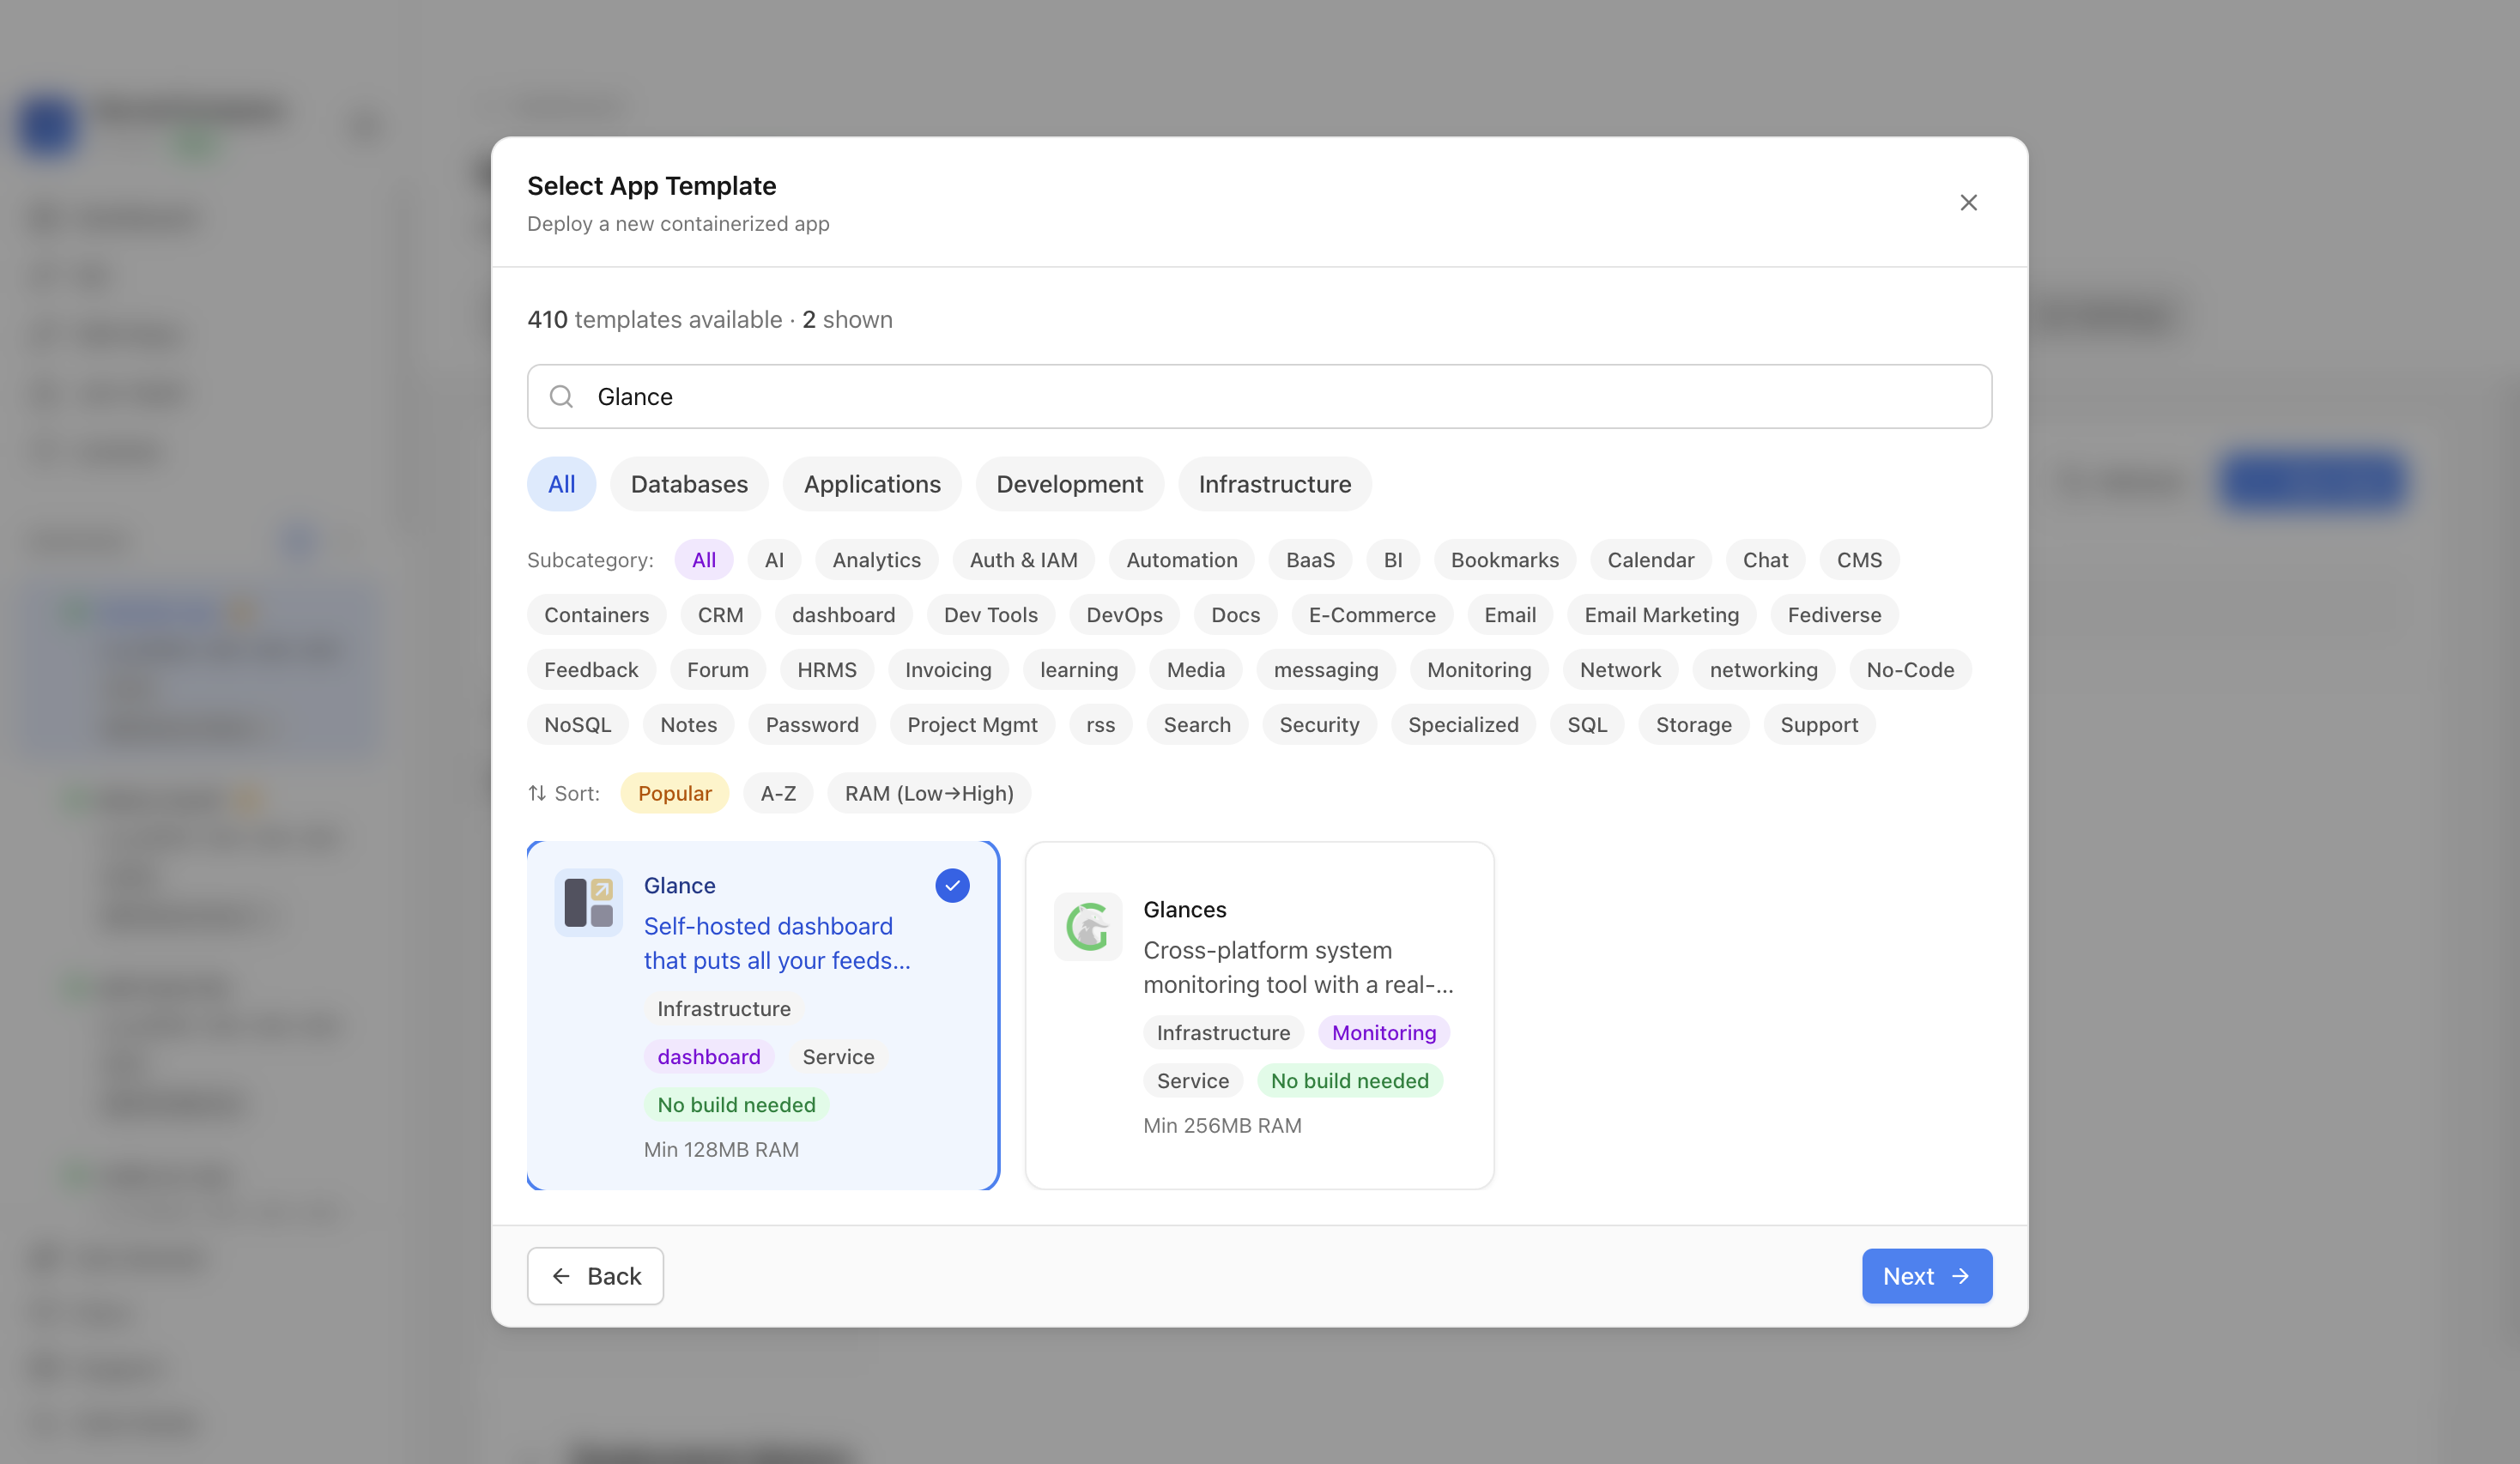Filter by Analytics subcategory
Screen dimensions: 2520x1464
[876, 560]
